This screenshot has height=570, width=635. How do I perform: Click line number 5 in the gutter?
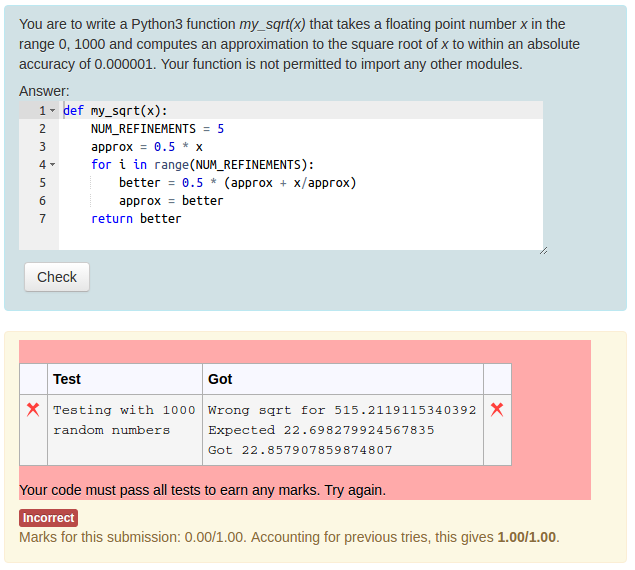[x=42, y=183]
